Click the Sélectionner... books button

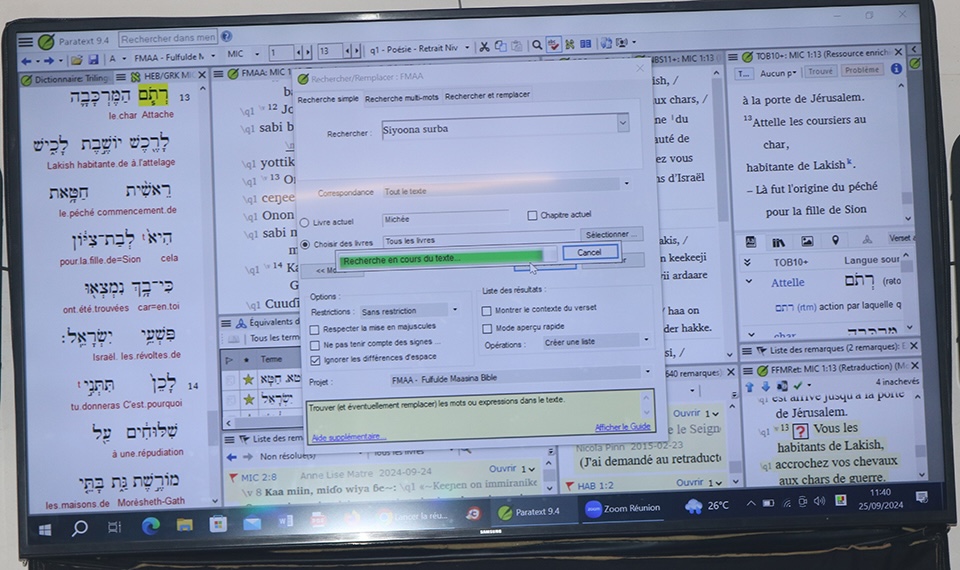click(610, 234)
